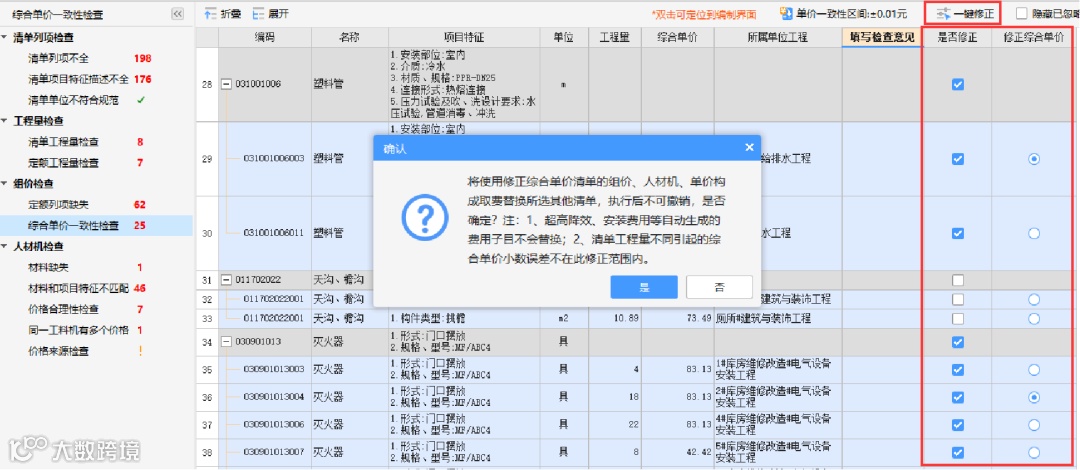The image size is (1080, 470).
Task: Select 修正综合单价 radio for row 35
Action: 1033,370
